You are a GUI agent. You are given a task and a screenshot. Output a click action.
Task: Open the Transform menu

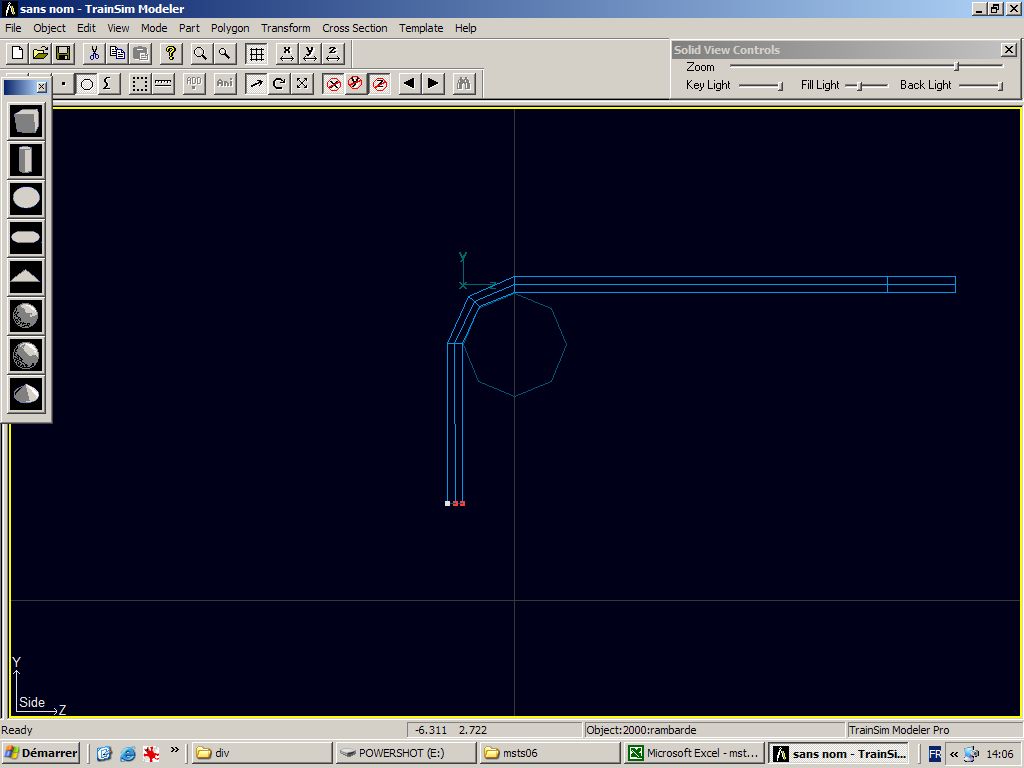286,28
